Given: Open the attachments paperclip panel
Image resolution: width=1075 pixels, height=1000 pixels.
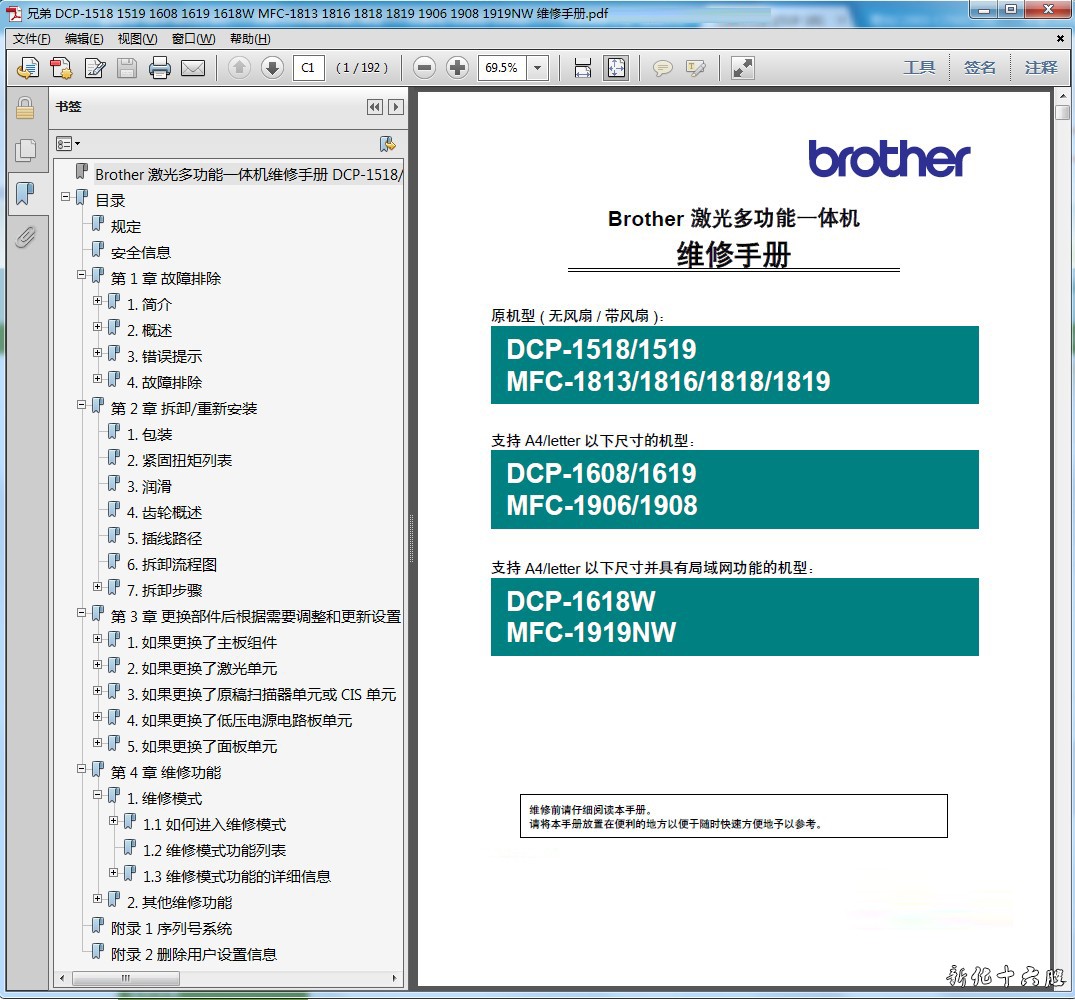Looking at the screenshot, I should coord(25,237).
